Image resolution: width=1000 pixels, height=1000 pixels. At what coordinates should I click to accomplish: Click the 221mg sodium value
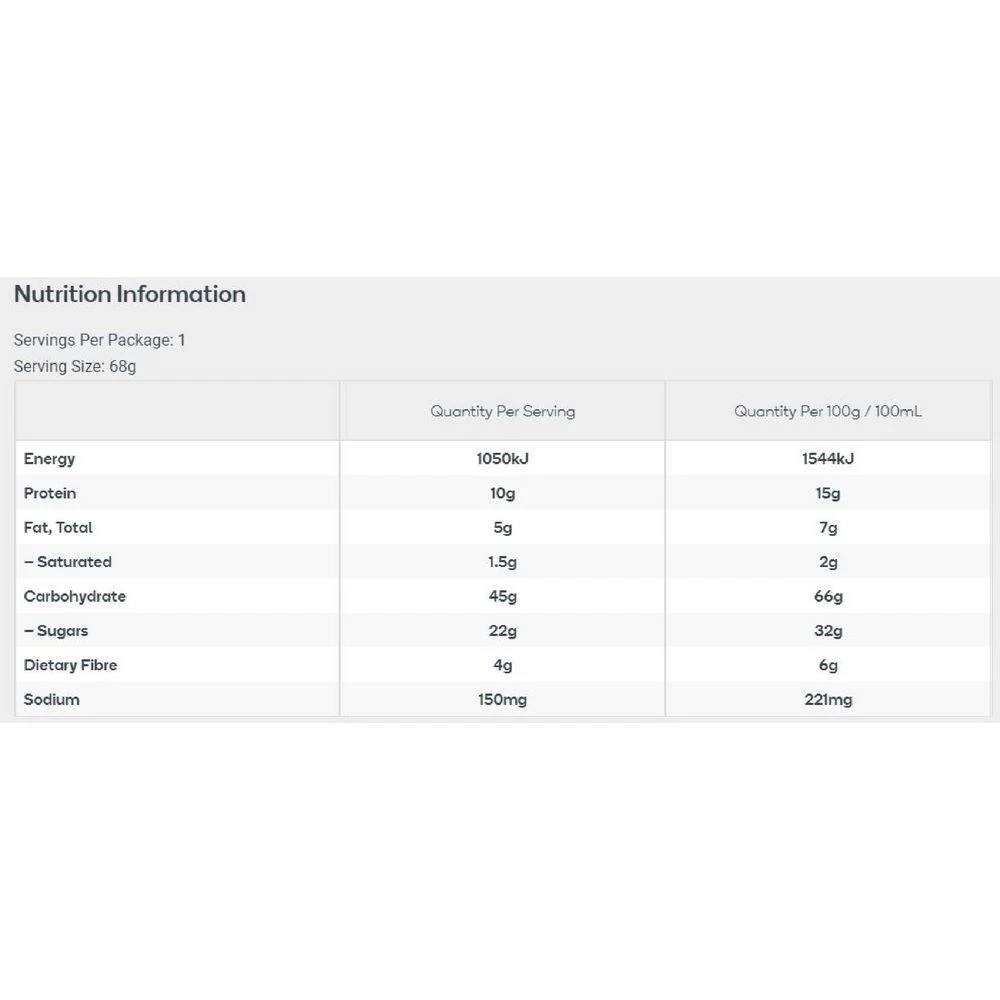tap(828, 699)
